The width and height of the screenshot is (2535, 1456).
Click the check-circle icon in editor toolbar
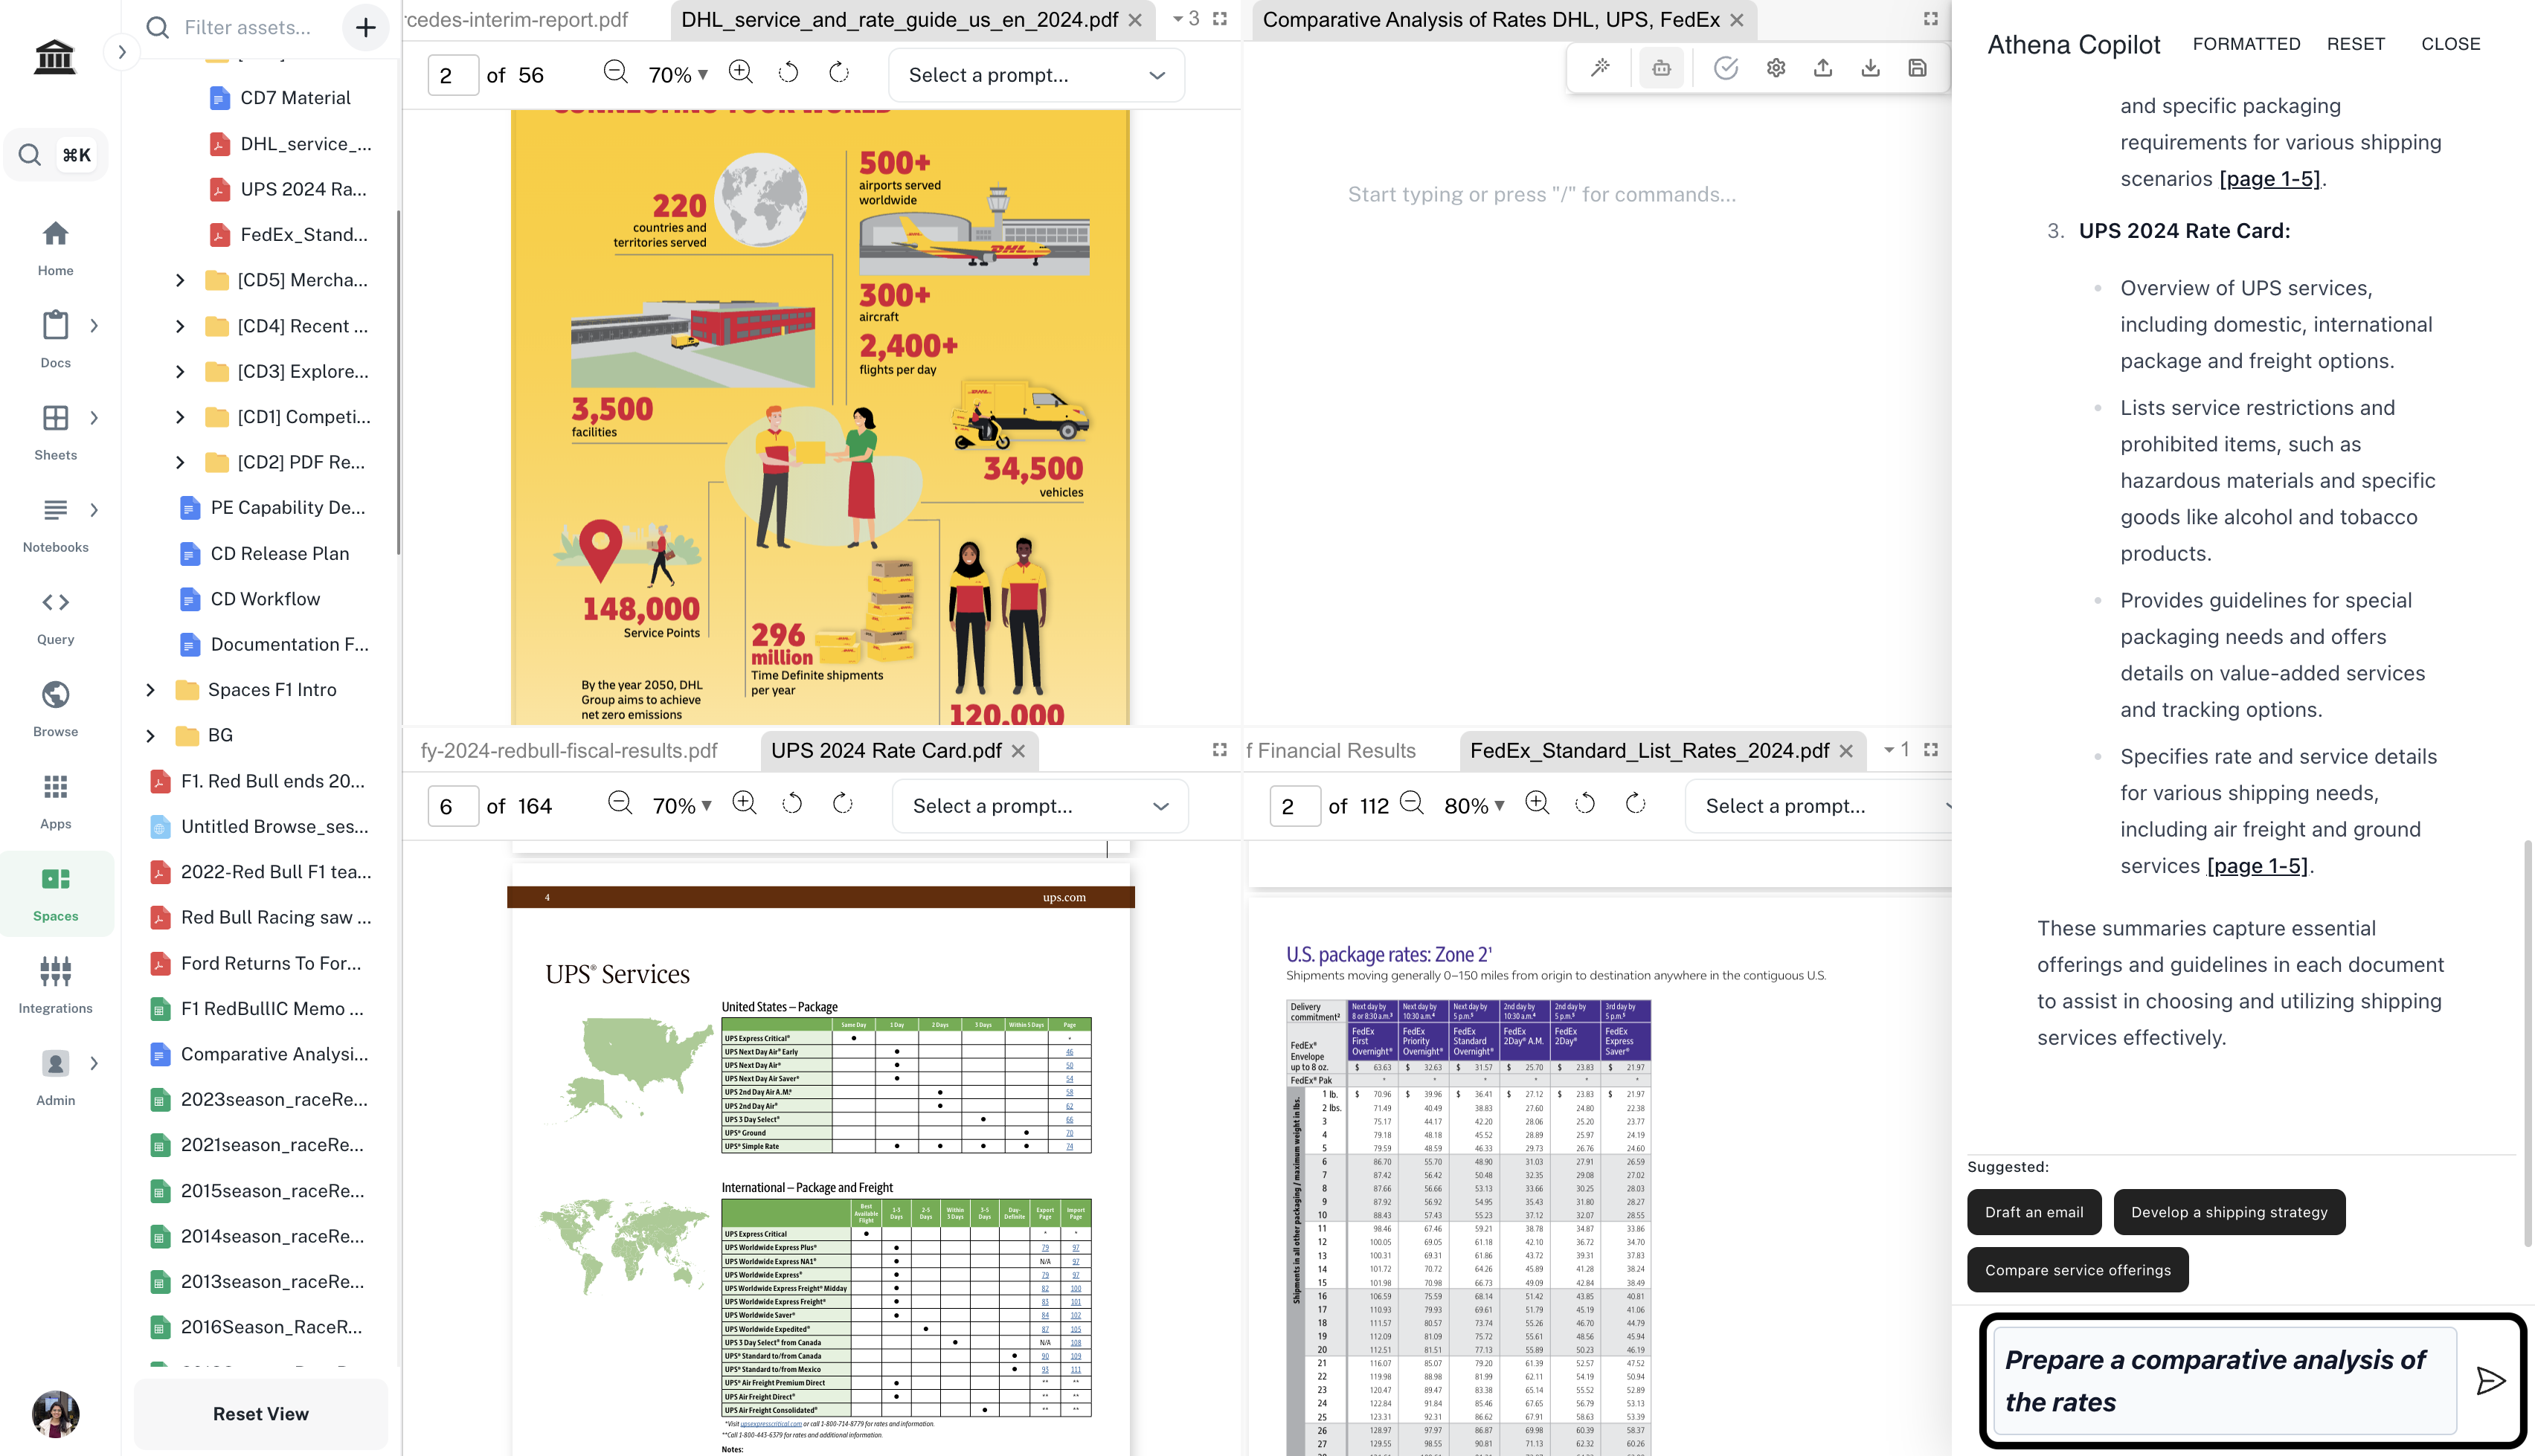[1726, 68]
